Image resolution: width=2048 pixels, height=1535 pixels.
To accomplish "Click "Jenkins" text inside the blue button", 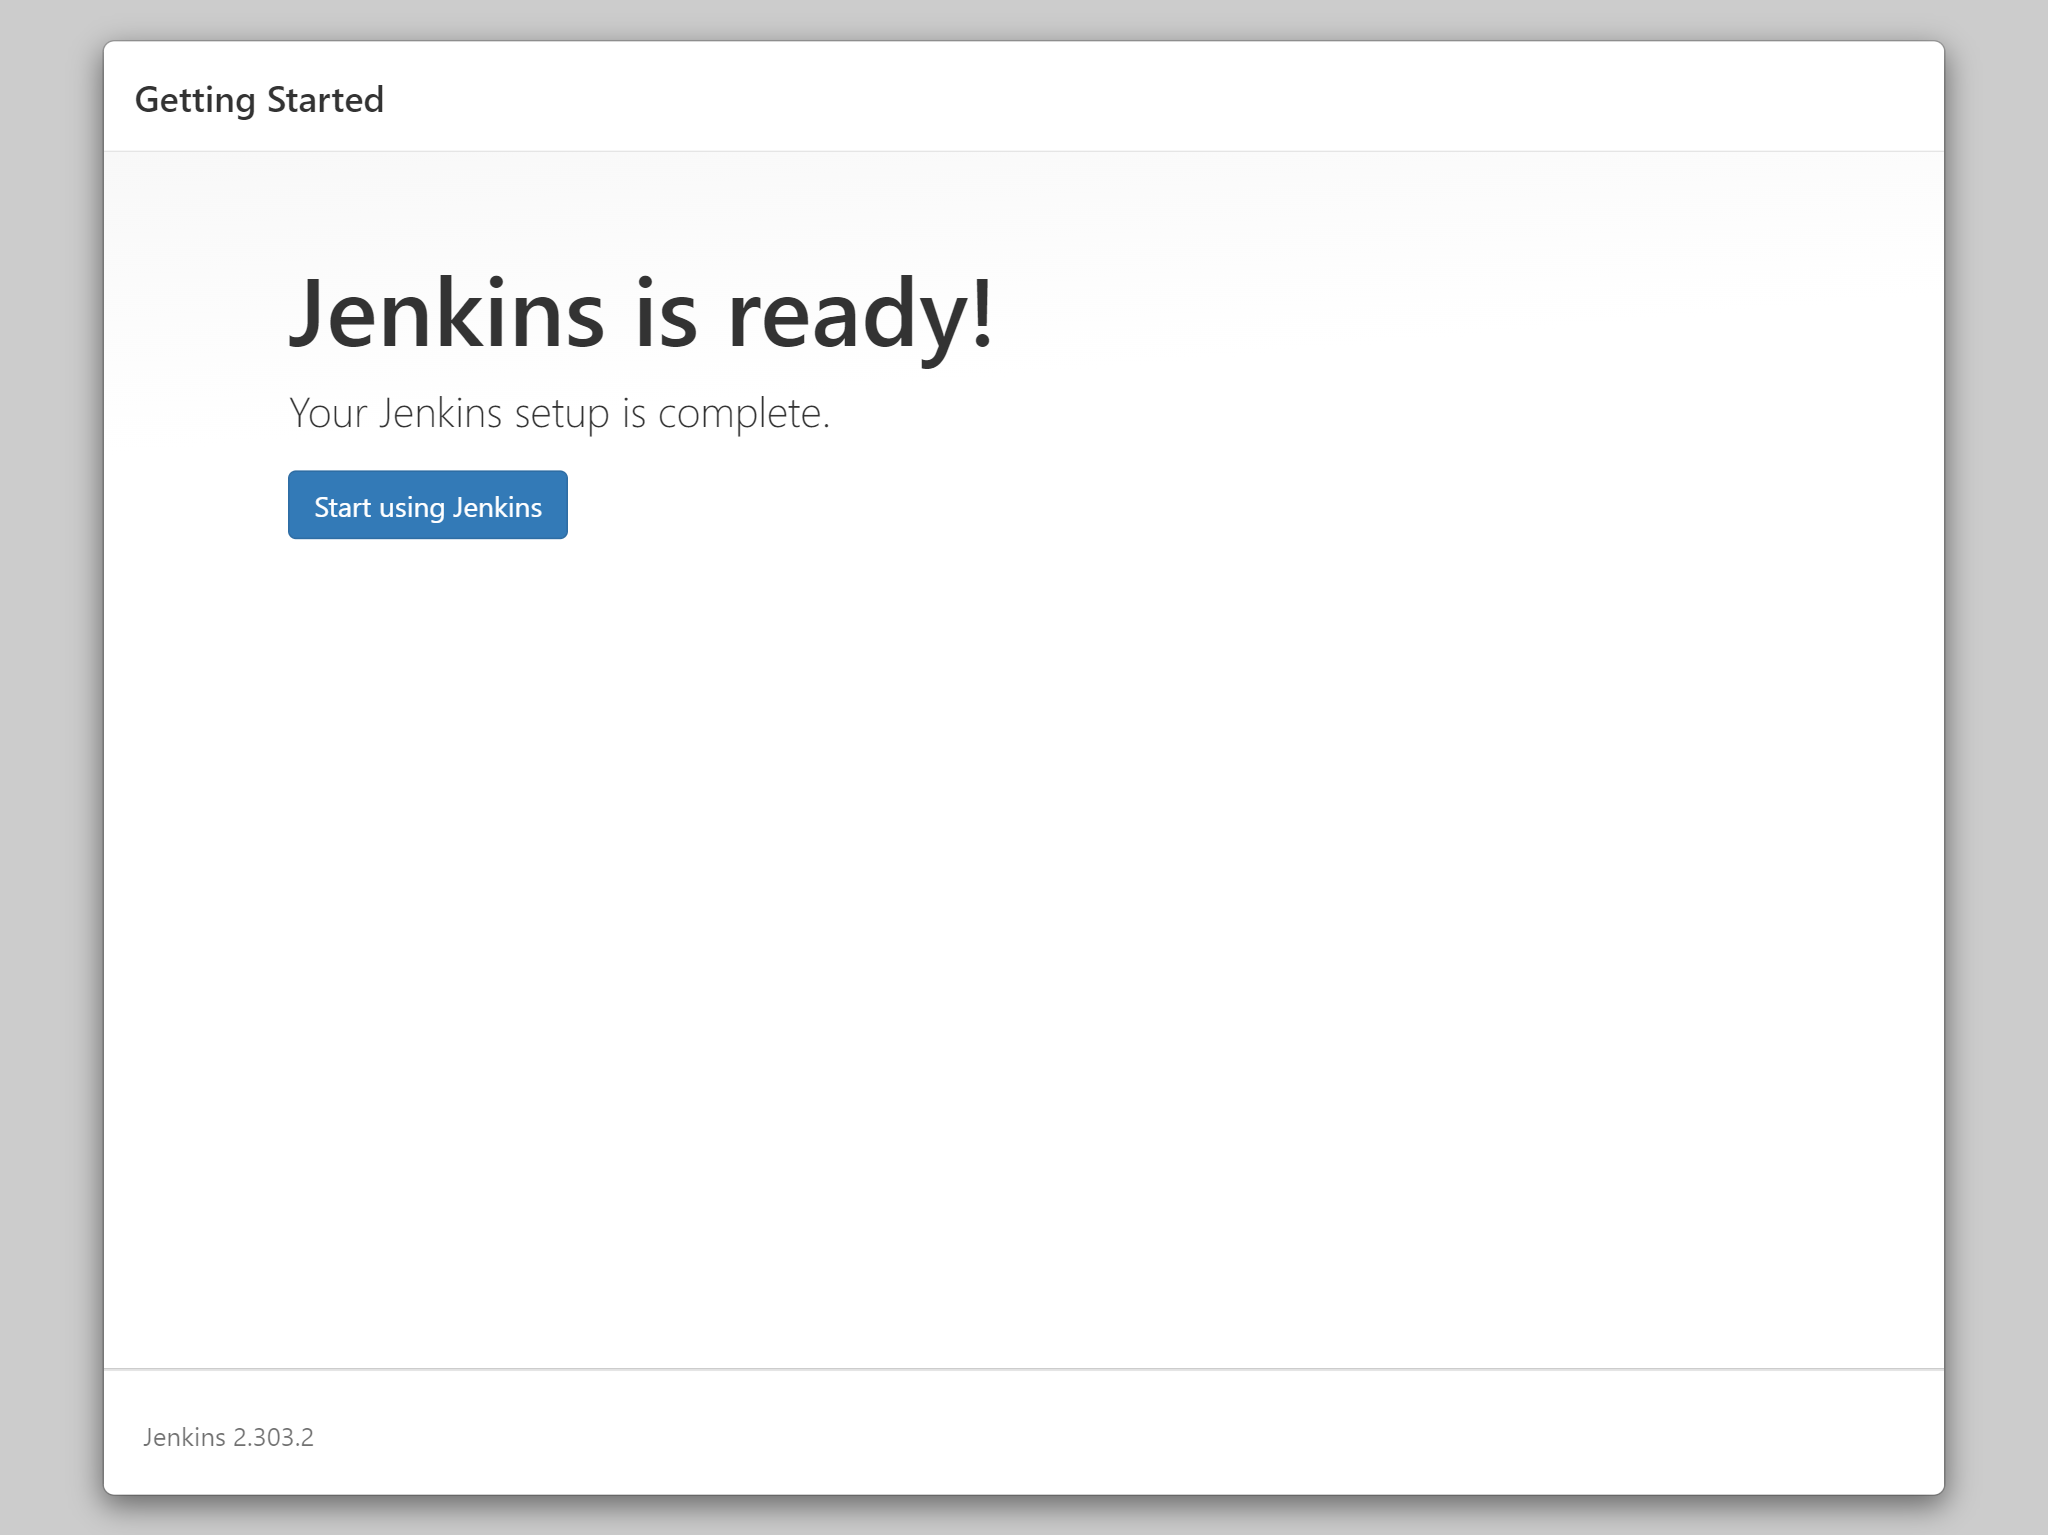I will coord(497,507).
